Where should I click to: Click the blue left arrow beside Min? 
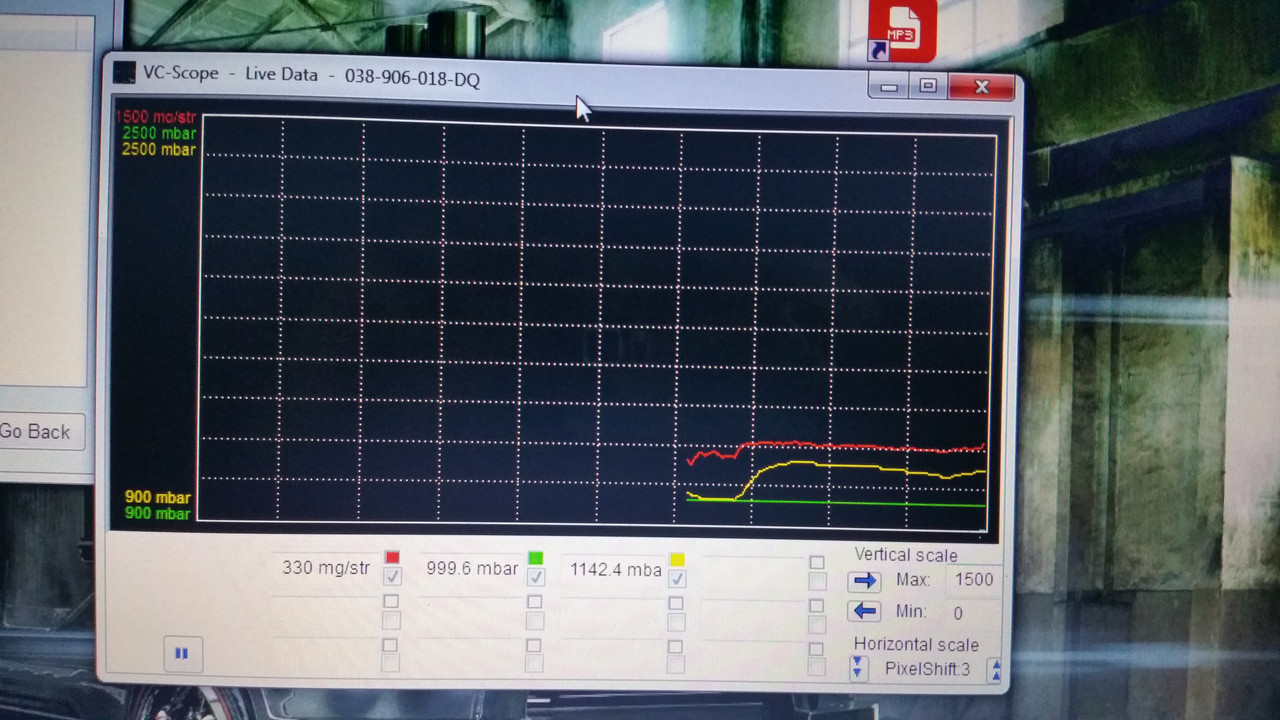pos(864,611)
